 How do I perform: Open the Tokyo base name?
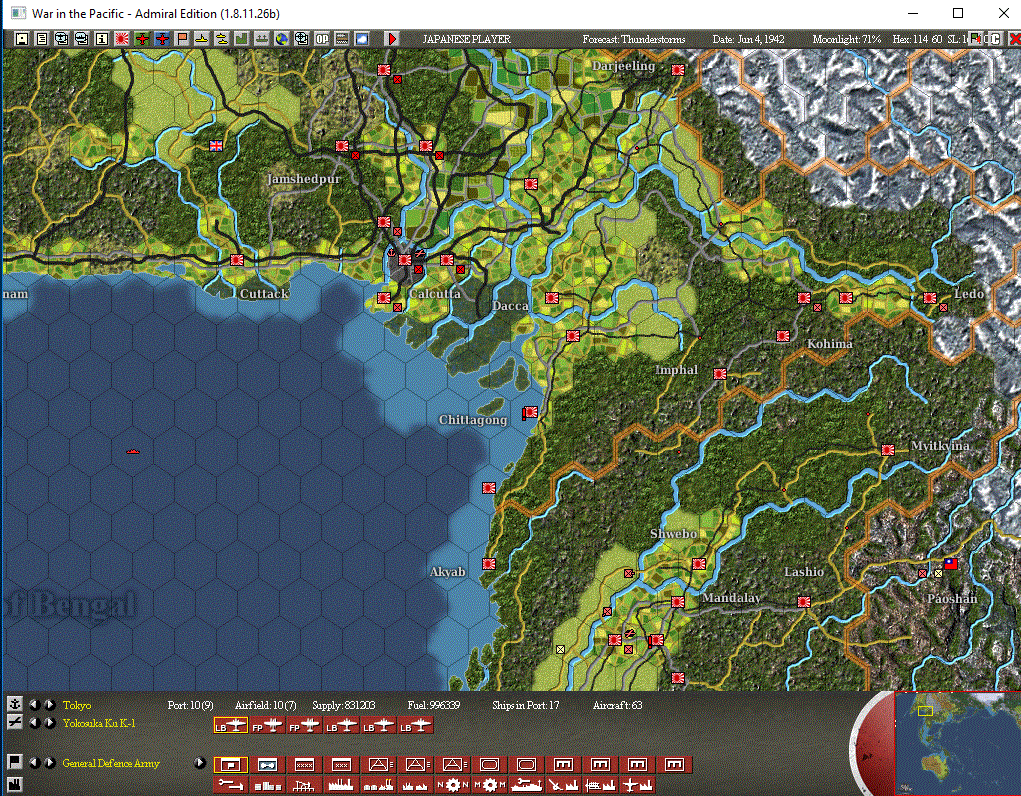pos(77,705)
